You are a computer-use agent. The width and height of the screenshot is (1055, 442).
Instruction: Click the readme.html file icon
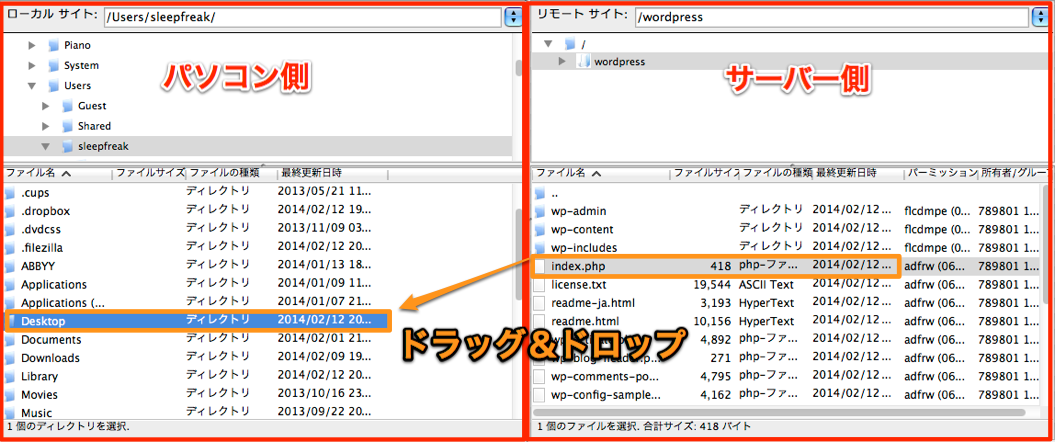540,321
